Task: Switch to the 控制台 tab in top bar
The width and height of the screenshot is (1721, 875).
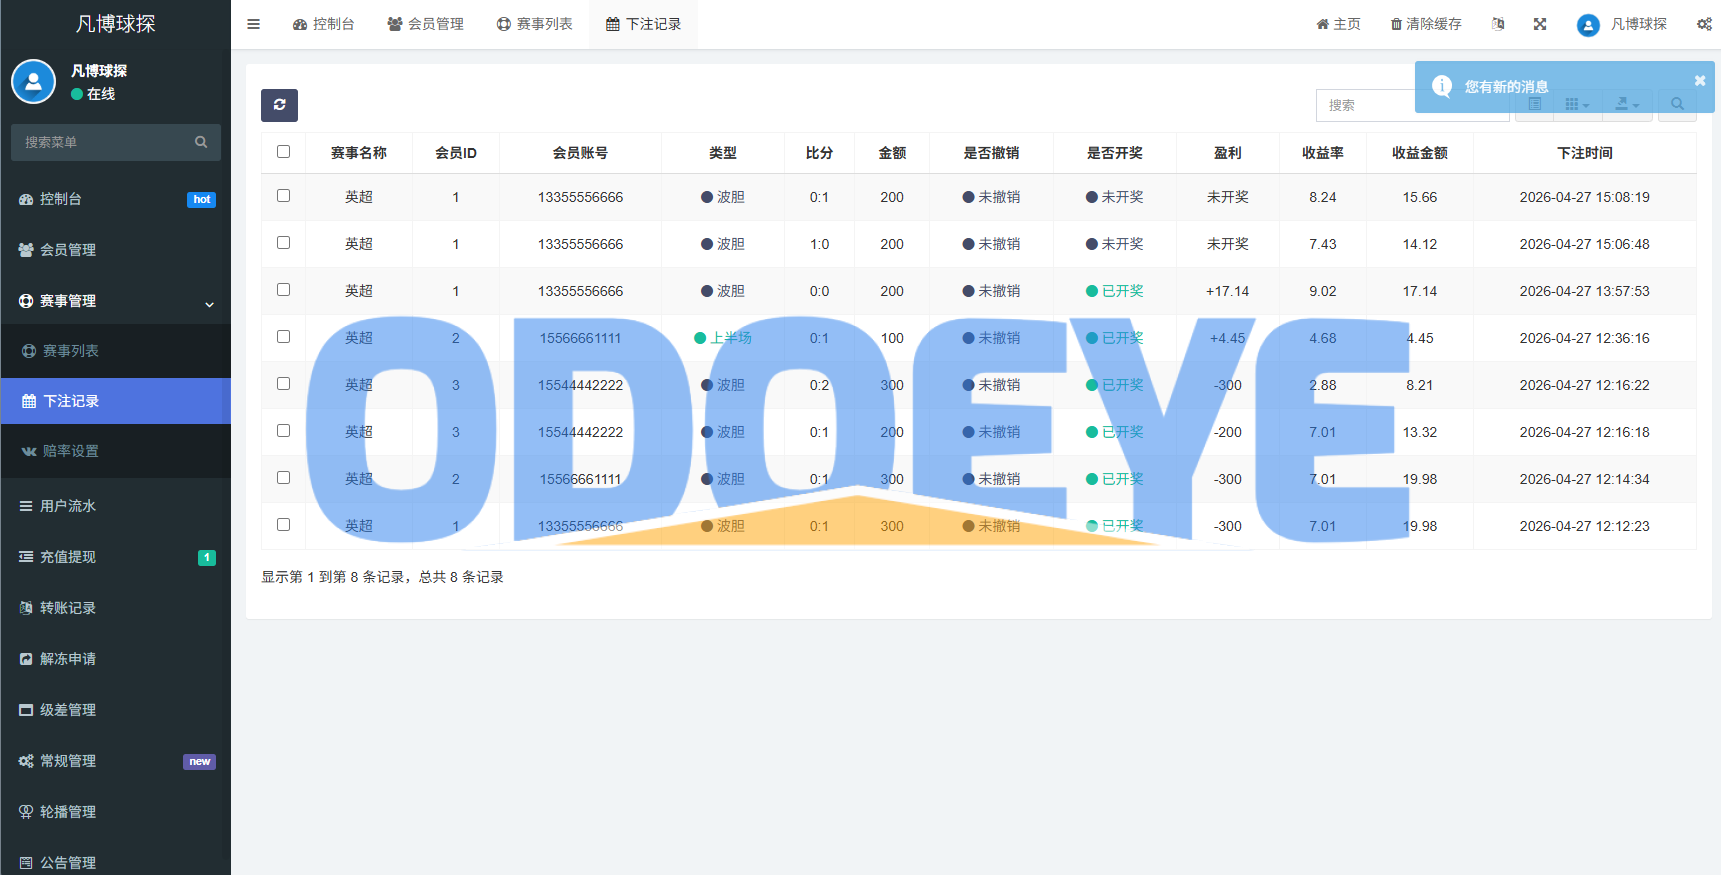Action: click(323, 24)
